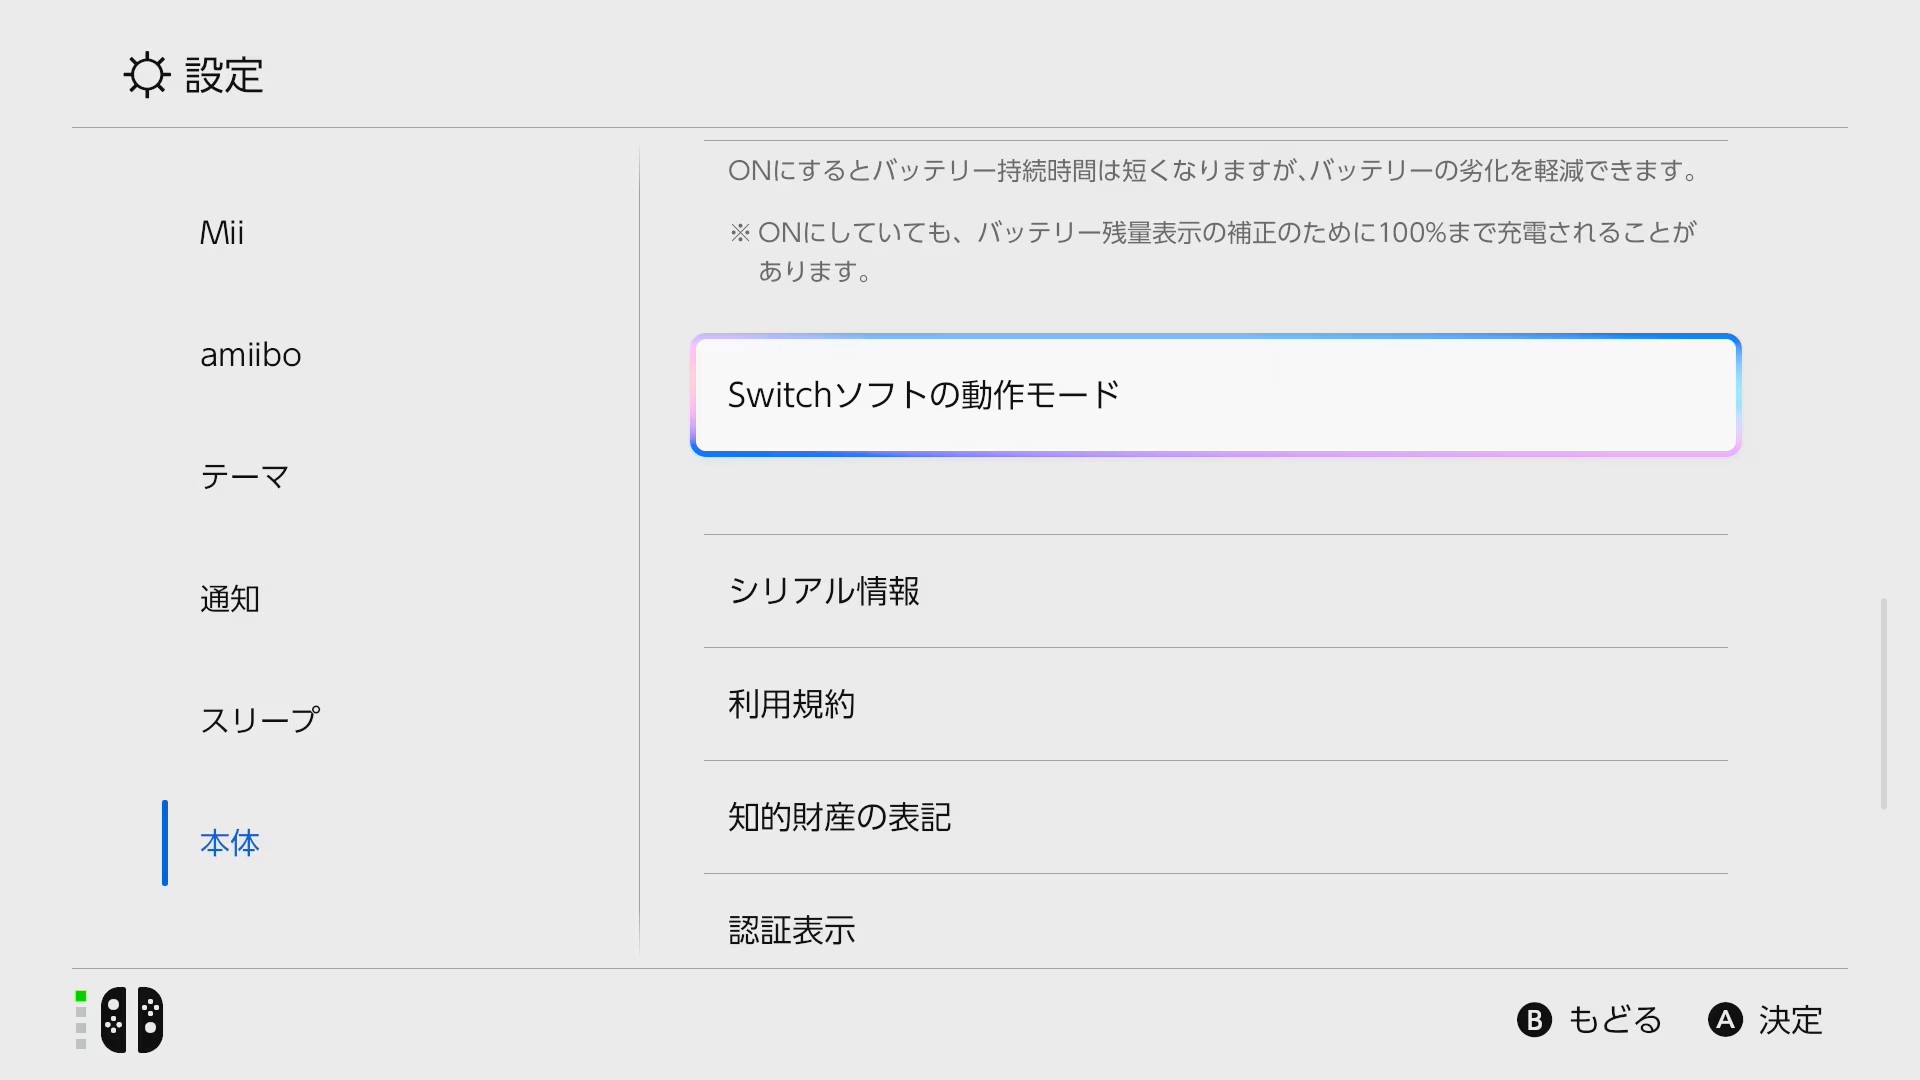Image resolution: width=1920 pixels, height=1080 pixels.
Task: Click the B button icon for もどる
Action: pyautogui.click(x=1533, y=1020)
